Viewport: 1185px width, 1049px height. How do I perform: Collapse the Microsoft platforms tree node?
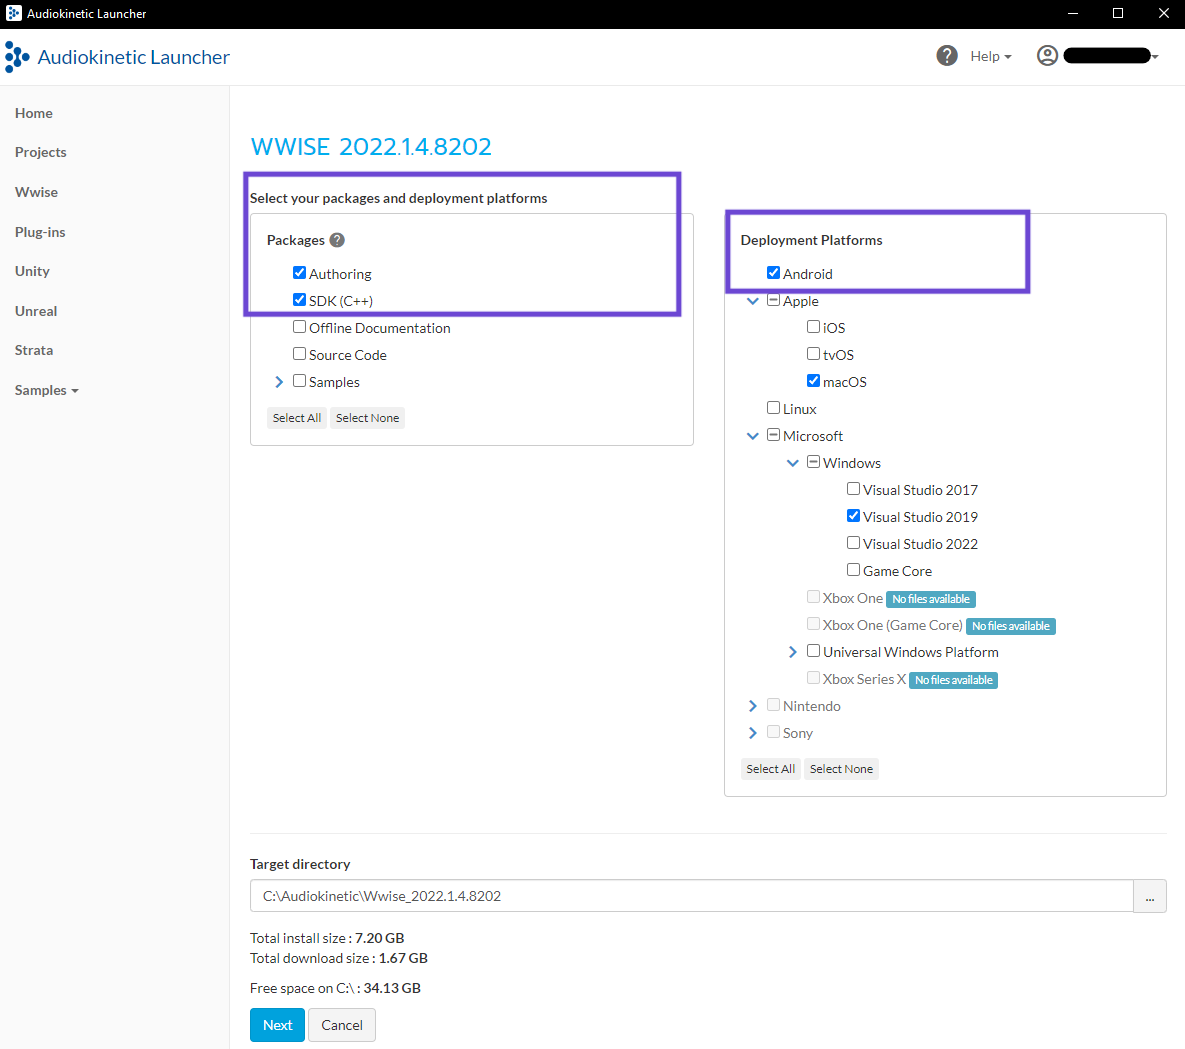752,435
